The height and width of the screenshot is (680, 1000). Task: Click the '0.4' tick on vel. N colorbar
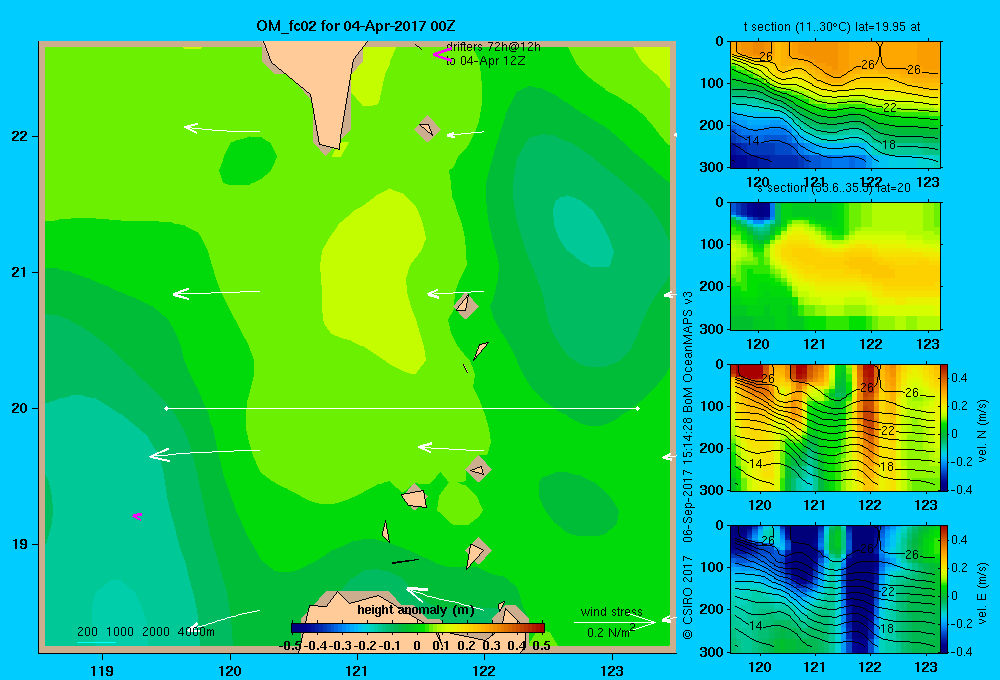[x=959, y=378]
